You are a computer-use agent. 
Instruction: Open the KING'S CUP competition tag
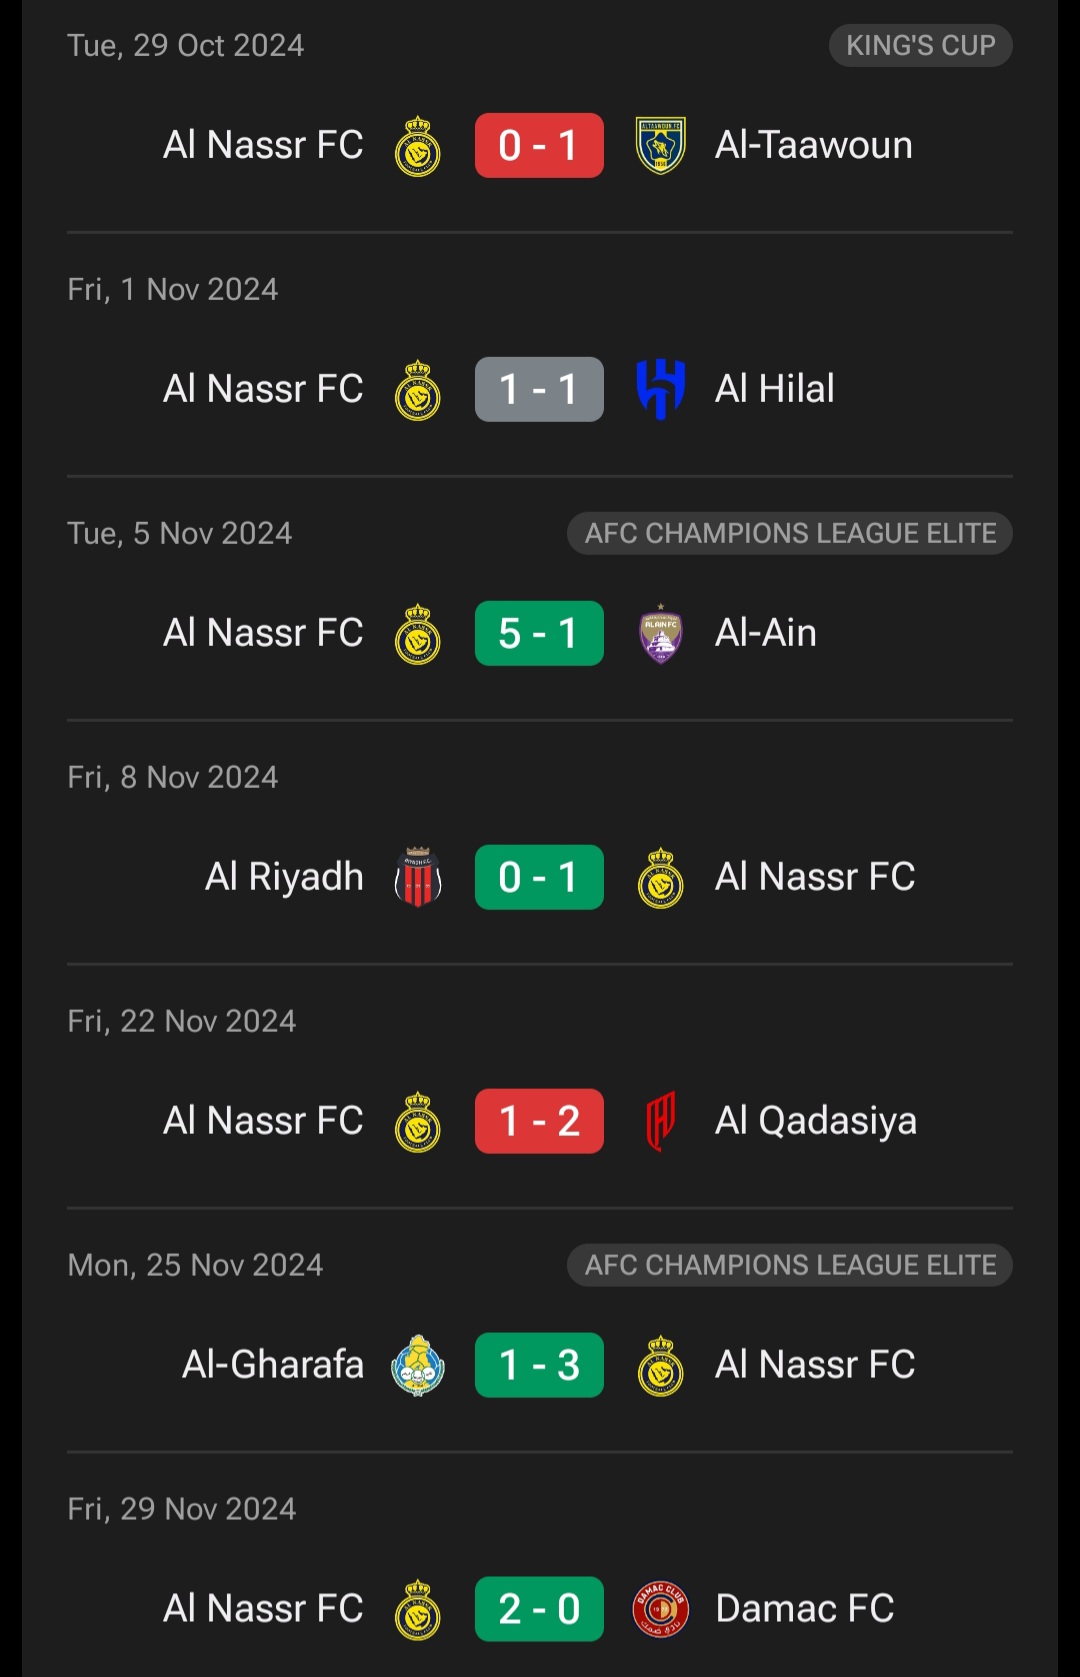click(921, 45)
